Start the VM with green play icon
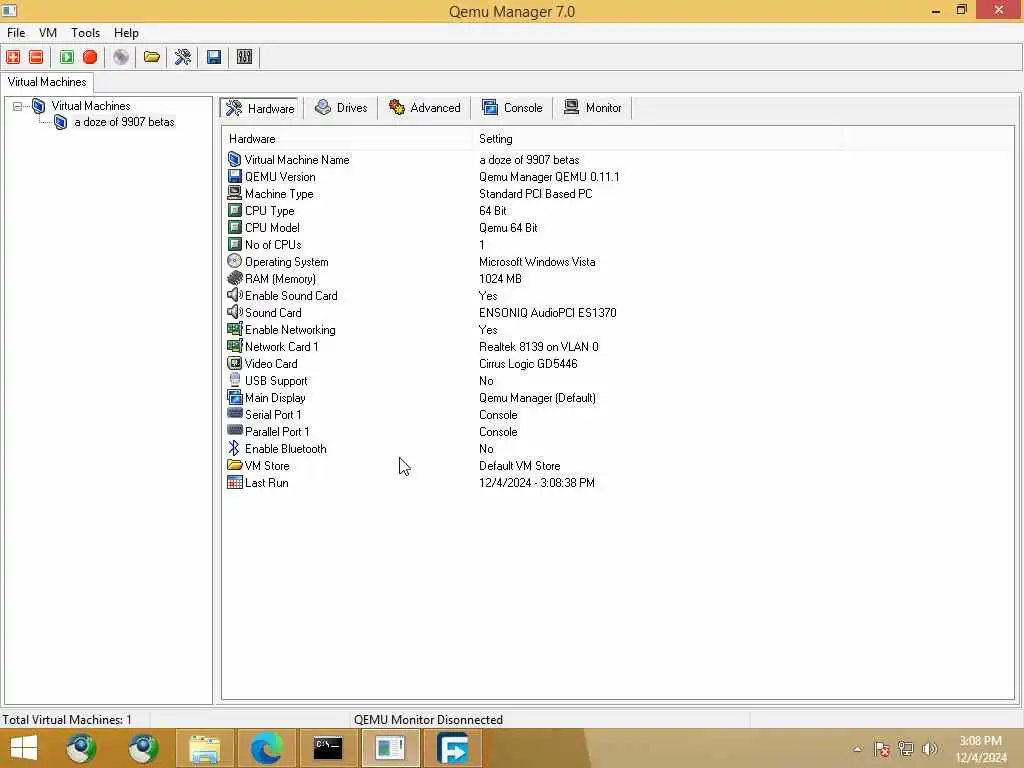1024x768 pixels. click(67, 57)
